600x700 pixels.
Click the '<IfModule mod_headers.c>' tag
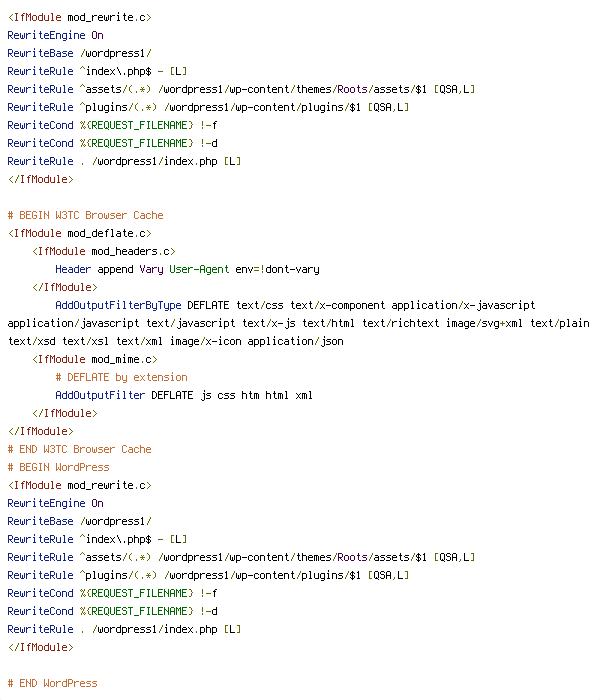point(104,251)
